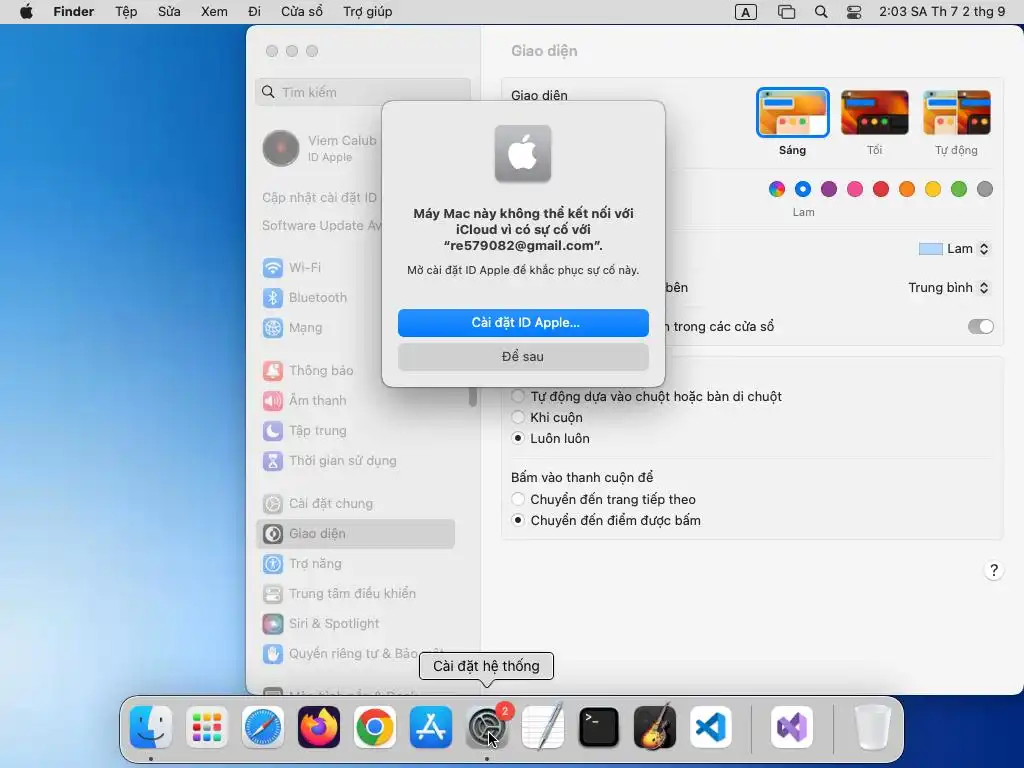Open Siri & Spotlight settings
This screenshot has width=1024, height=768.
click(x=321, y=624)
